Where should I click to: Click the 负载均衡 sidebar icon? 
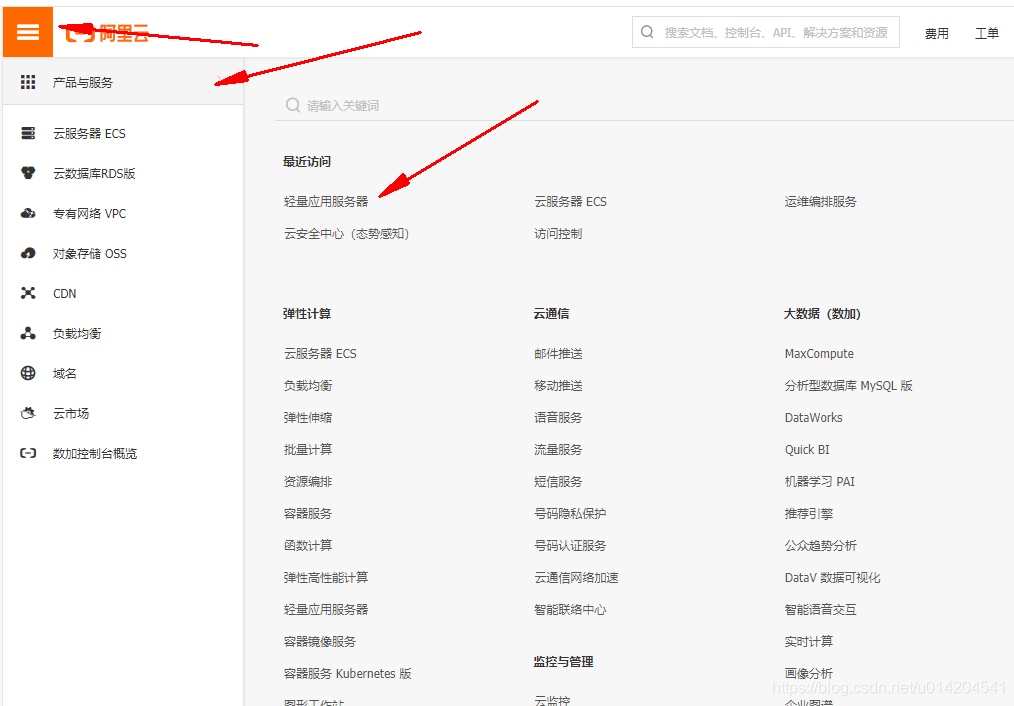(28, 334)
